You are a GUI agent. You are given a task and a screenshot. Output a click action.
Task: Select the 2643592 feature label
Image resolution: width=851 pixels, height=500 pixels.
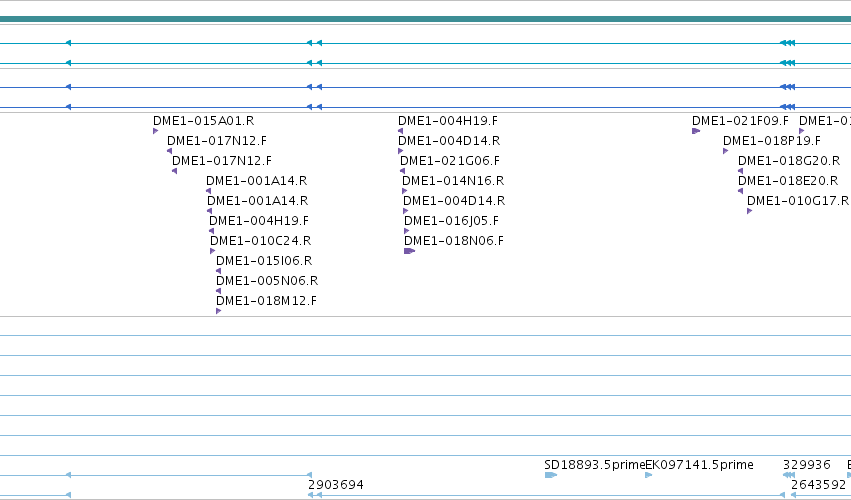818,485
